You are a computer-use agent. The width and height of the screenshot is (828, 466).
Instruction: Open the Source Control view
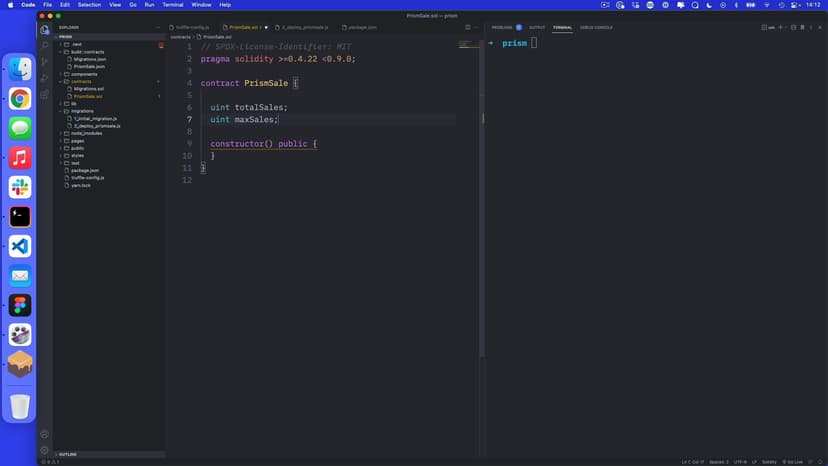(x=45, y=62)
